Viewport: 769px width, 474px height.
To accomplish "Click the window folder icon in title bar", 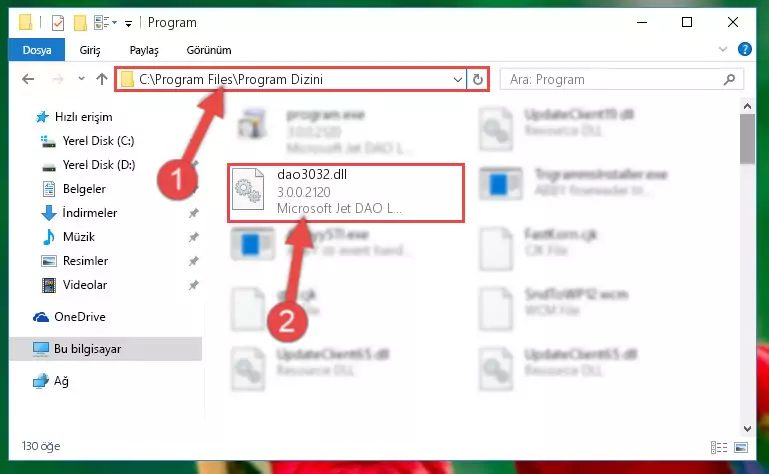I will click(x=26, y=23).
